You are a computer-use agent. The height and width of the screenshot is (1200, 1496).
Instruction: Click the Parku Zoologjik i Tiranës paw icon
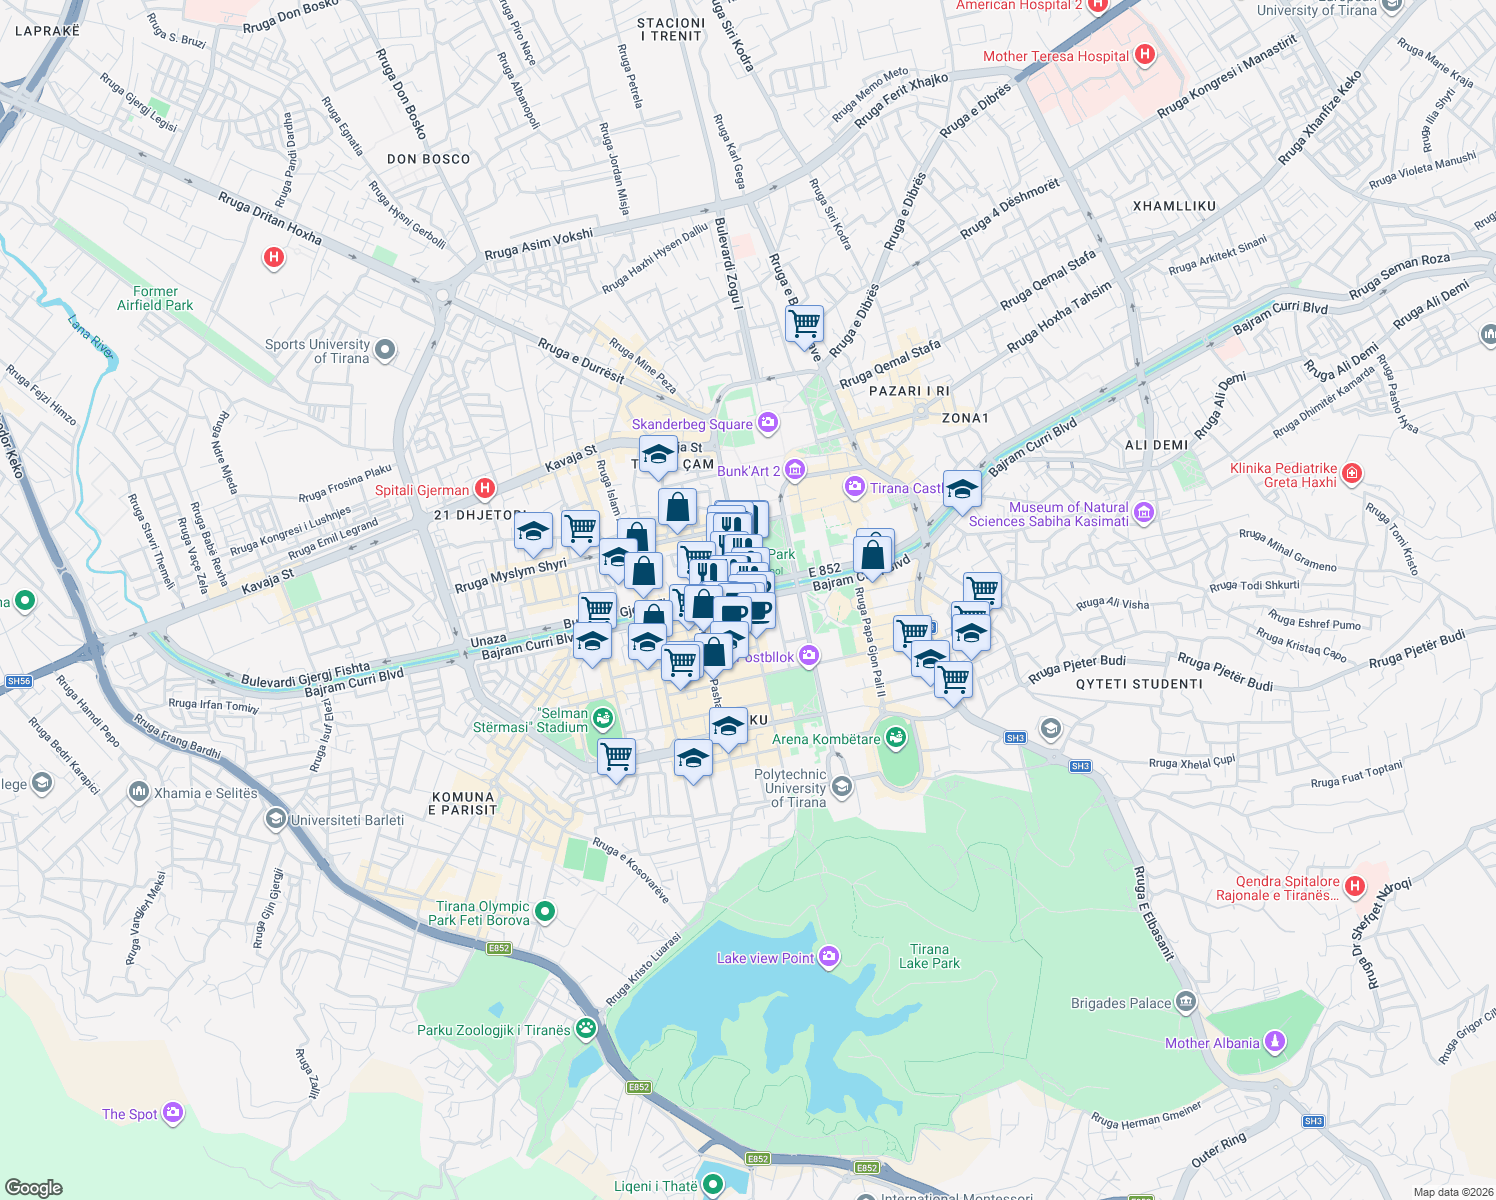coord(586,1028)
